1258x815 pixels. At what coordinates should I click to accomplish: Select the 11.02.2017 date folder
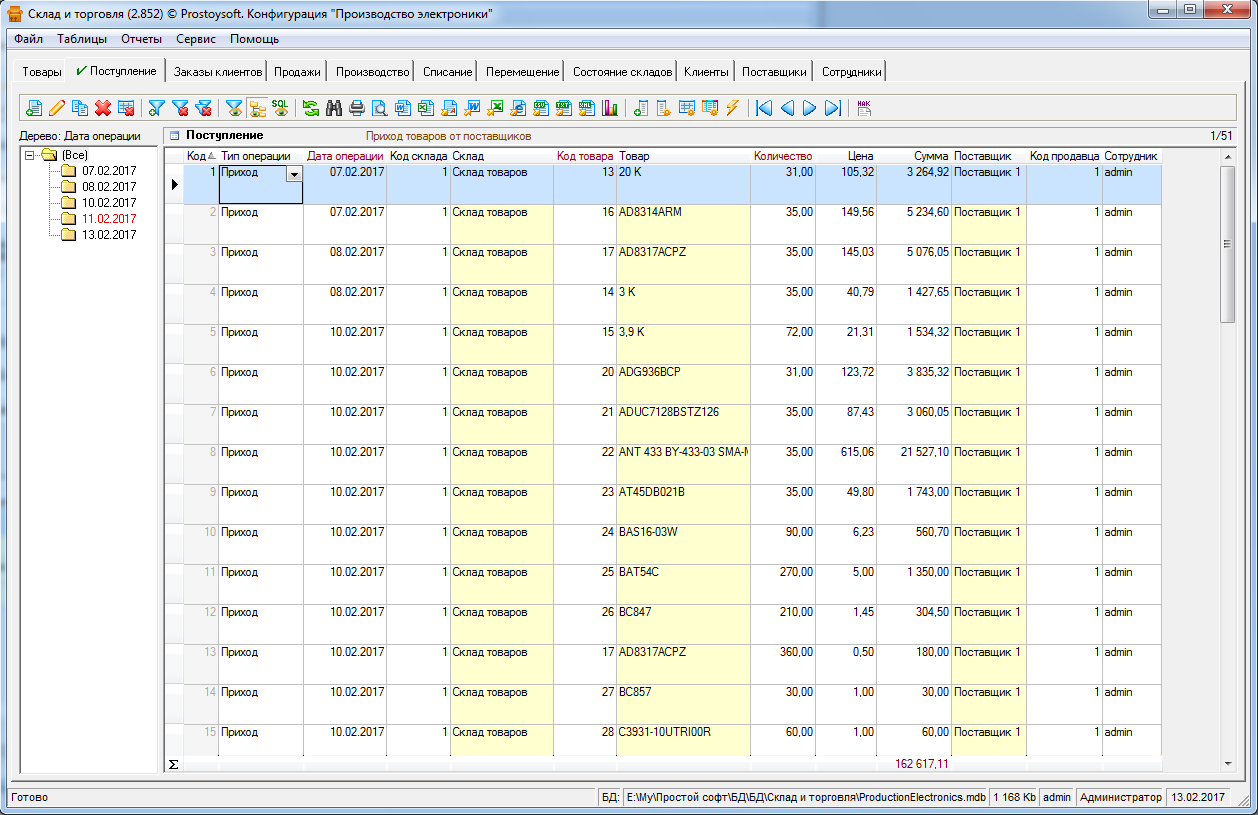[109, 219]
